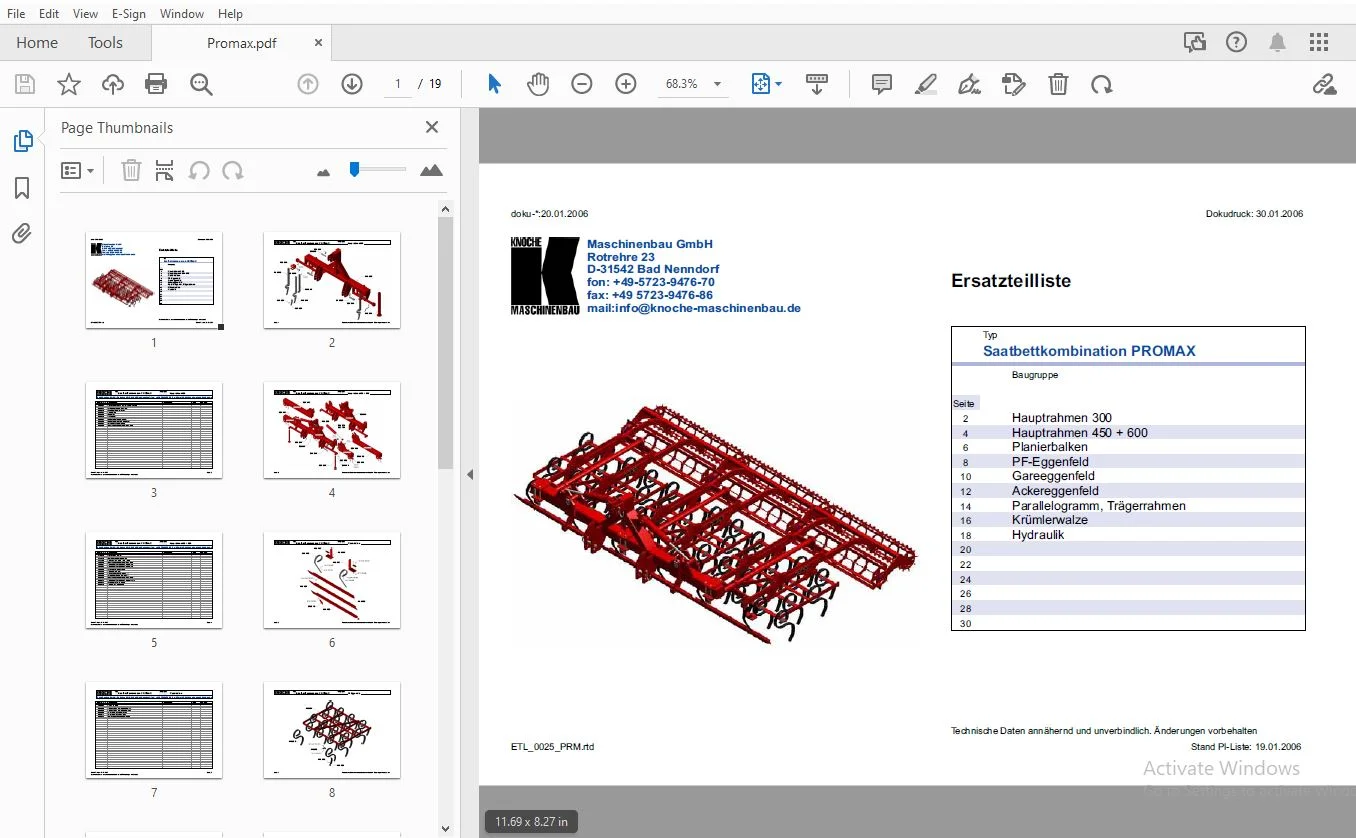Rotate thumbnail pages counterclockwise
The width and height of the screenshot is (1356, 838).
199,170
